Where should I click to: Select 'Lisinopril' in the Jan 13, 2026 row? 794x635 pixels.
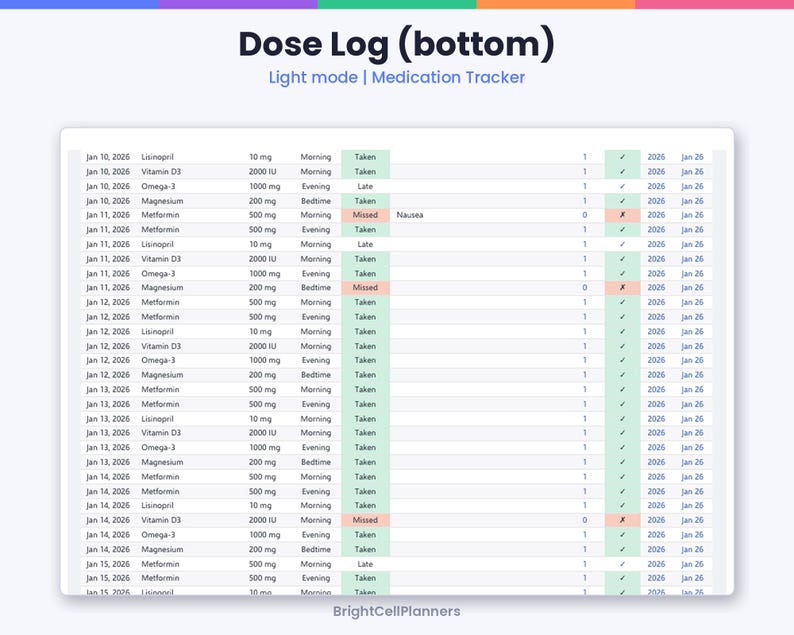[157, 419]
